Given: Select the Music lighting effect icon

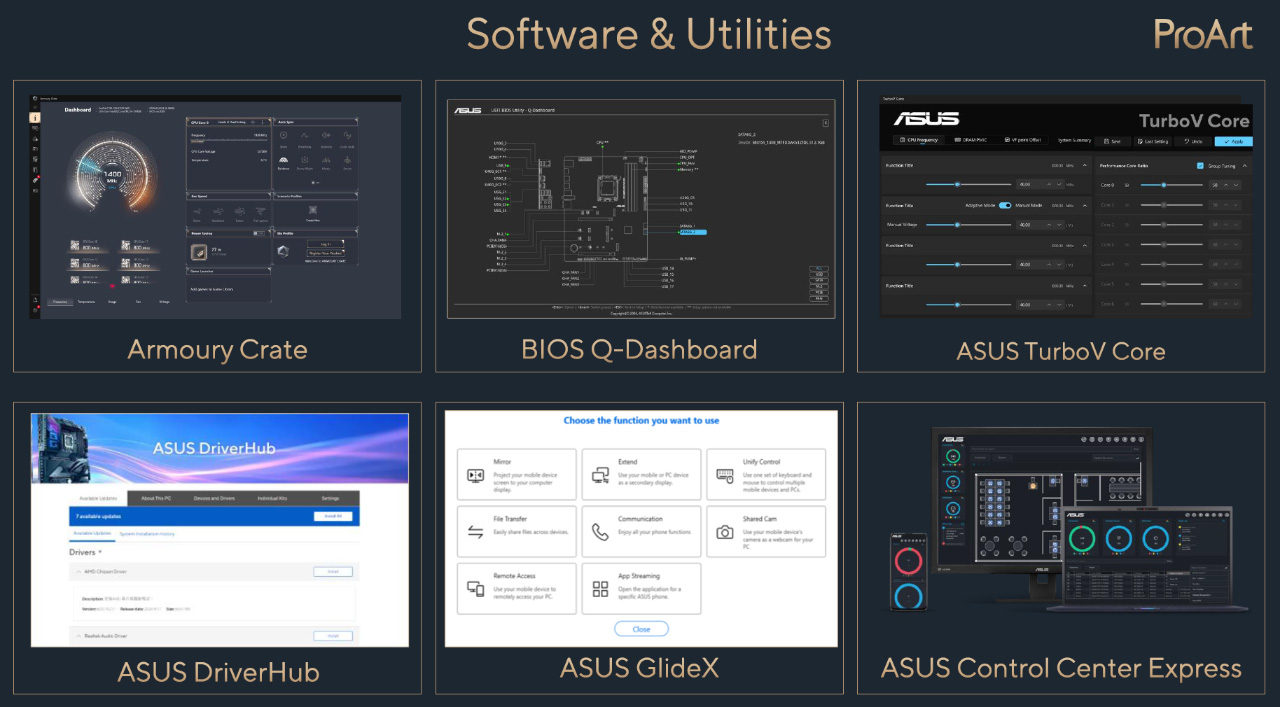Looking at the screenshot, I should click(327, 160).
